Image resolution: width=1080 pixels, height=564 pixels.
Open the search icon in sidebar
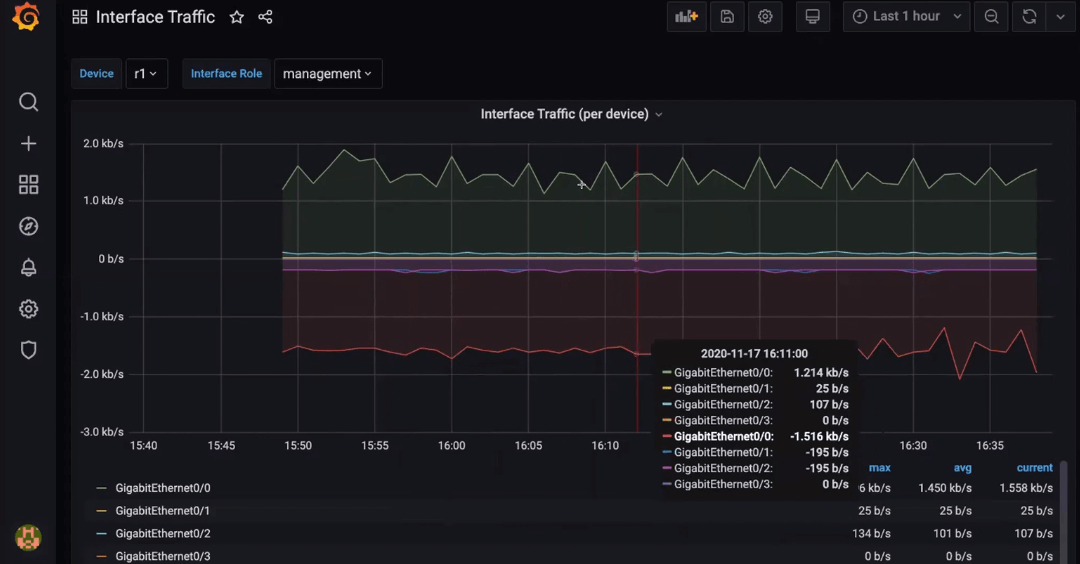tap(28, 102)
